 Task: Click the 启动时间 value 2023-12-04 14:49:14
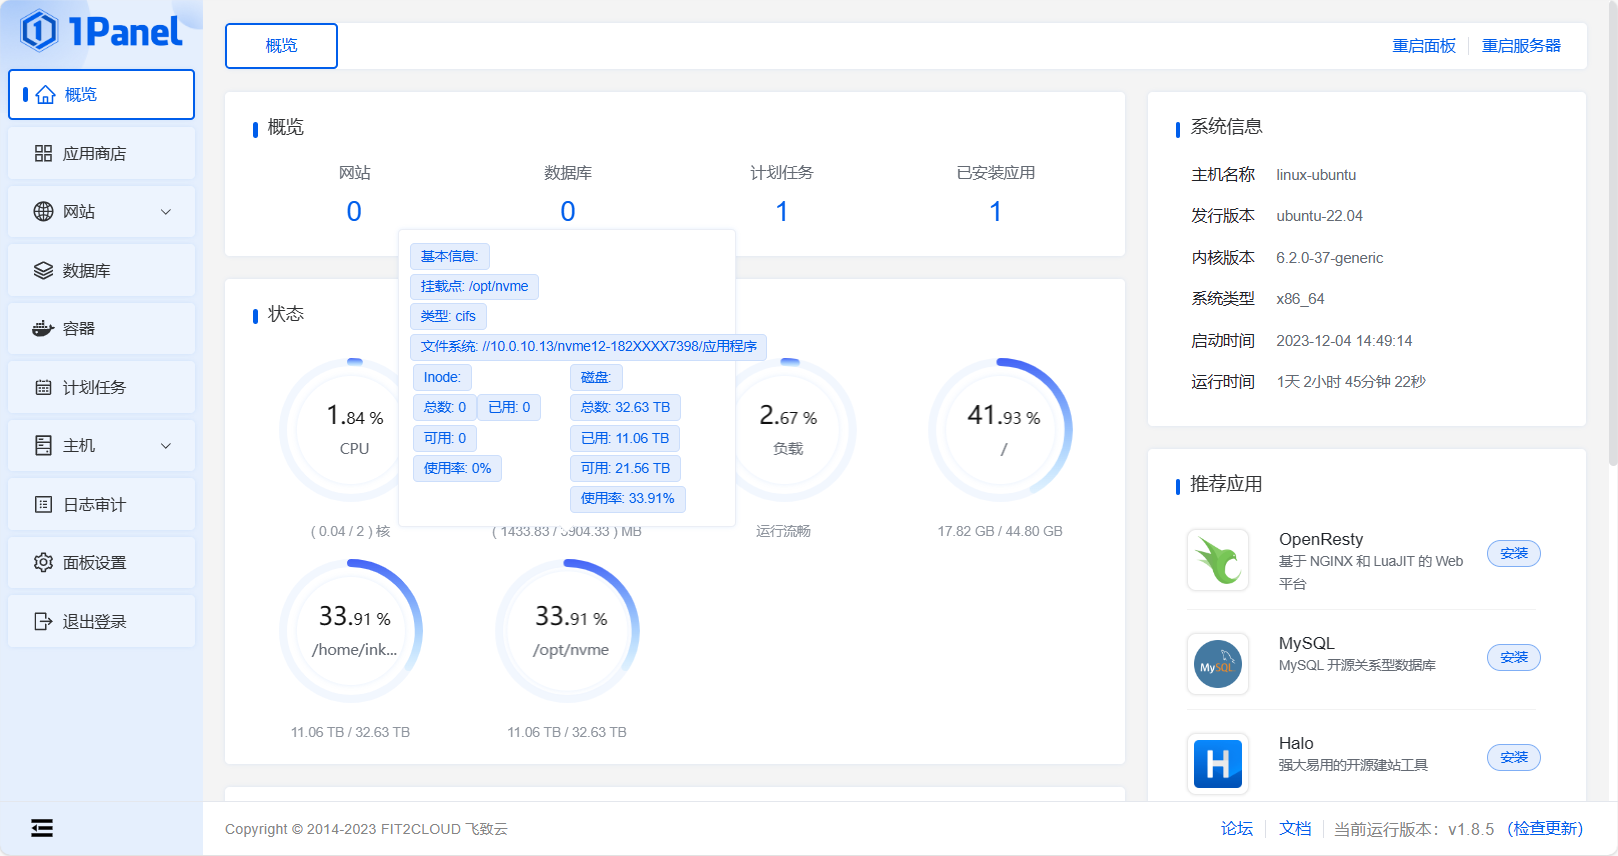coord(1344,341)
